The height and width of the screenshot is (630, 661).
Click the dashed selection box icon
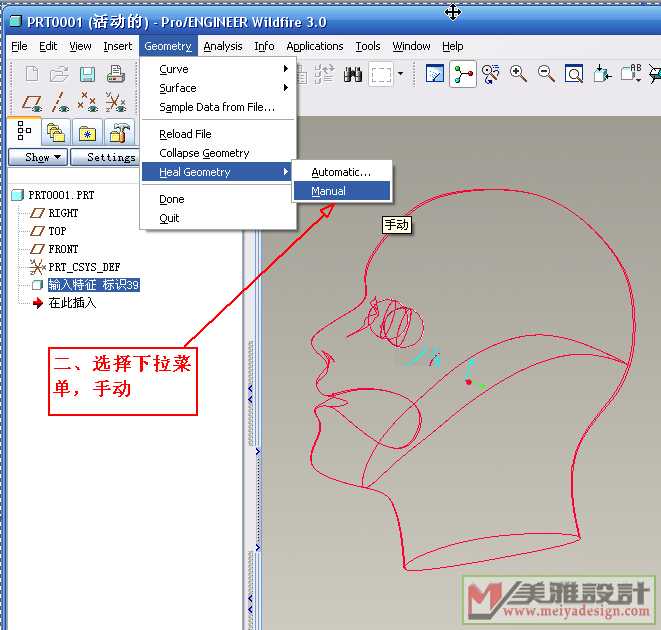click(x=381, y=75)
